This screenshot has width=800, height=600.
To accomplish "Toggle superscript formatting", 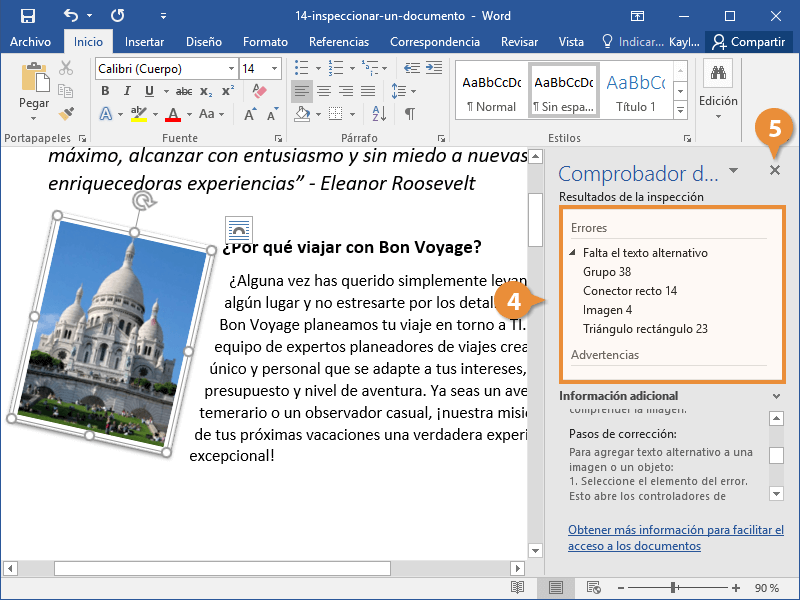I will coord(228,91).
